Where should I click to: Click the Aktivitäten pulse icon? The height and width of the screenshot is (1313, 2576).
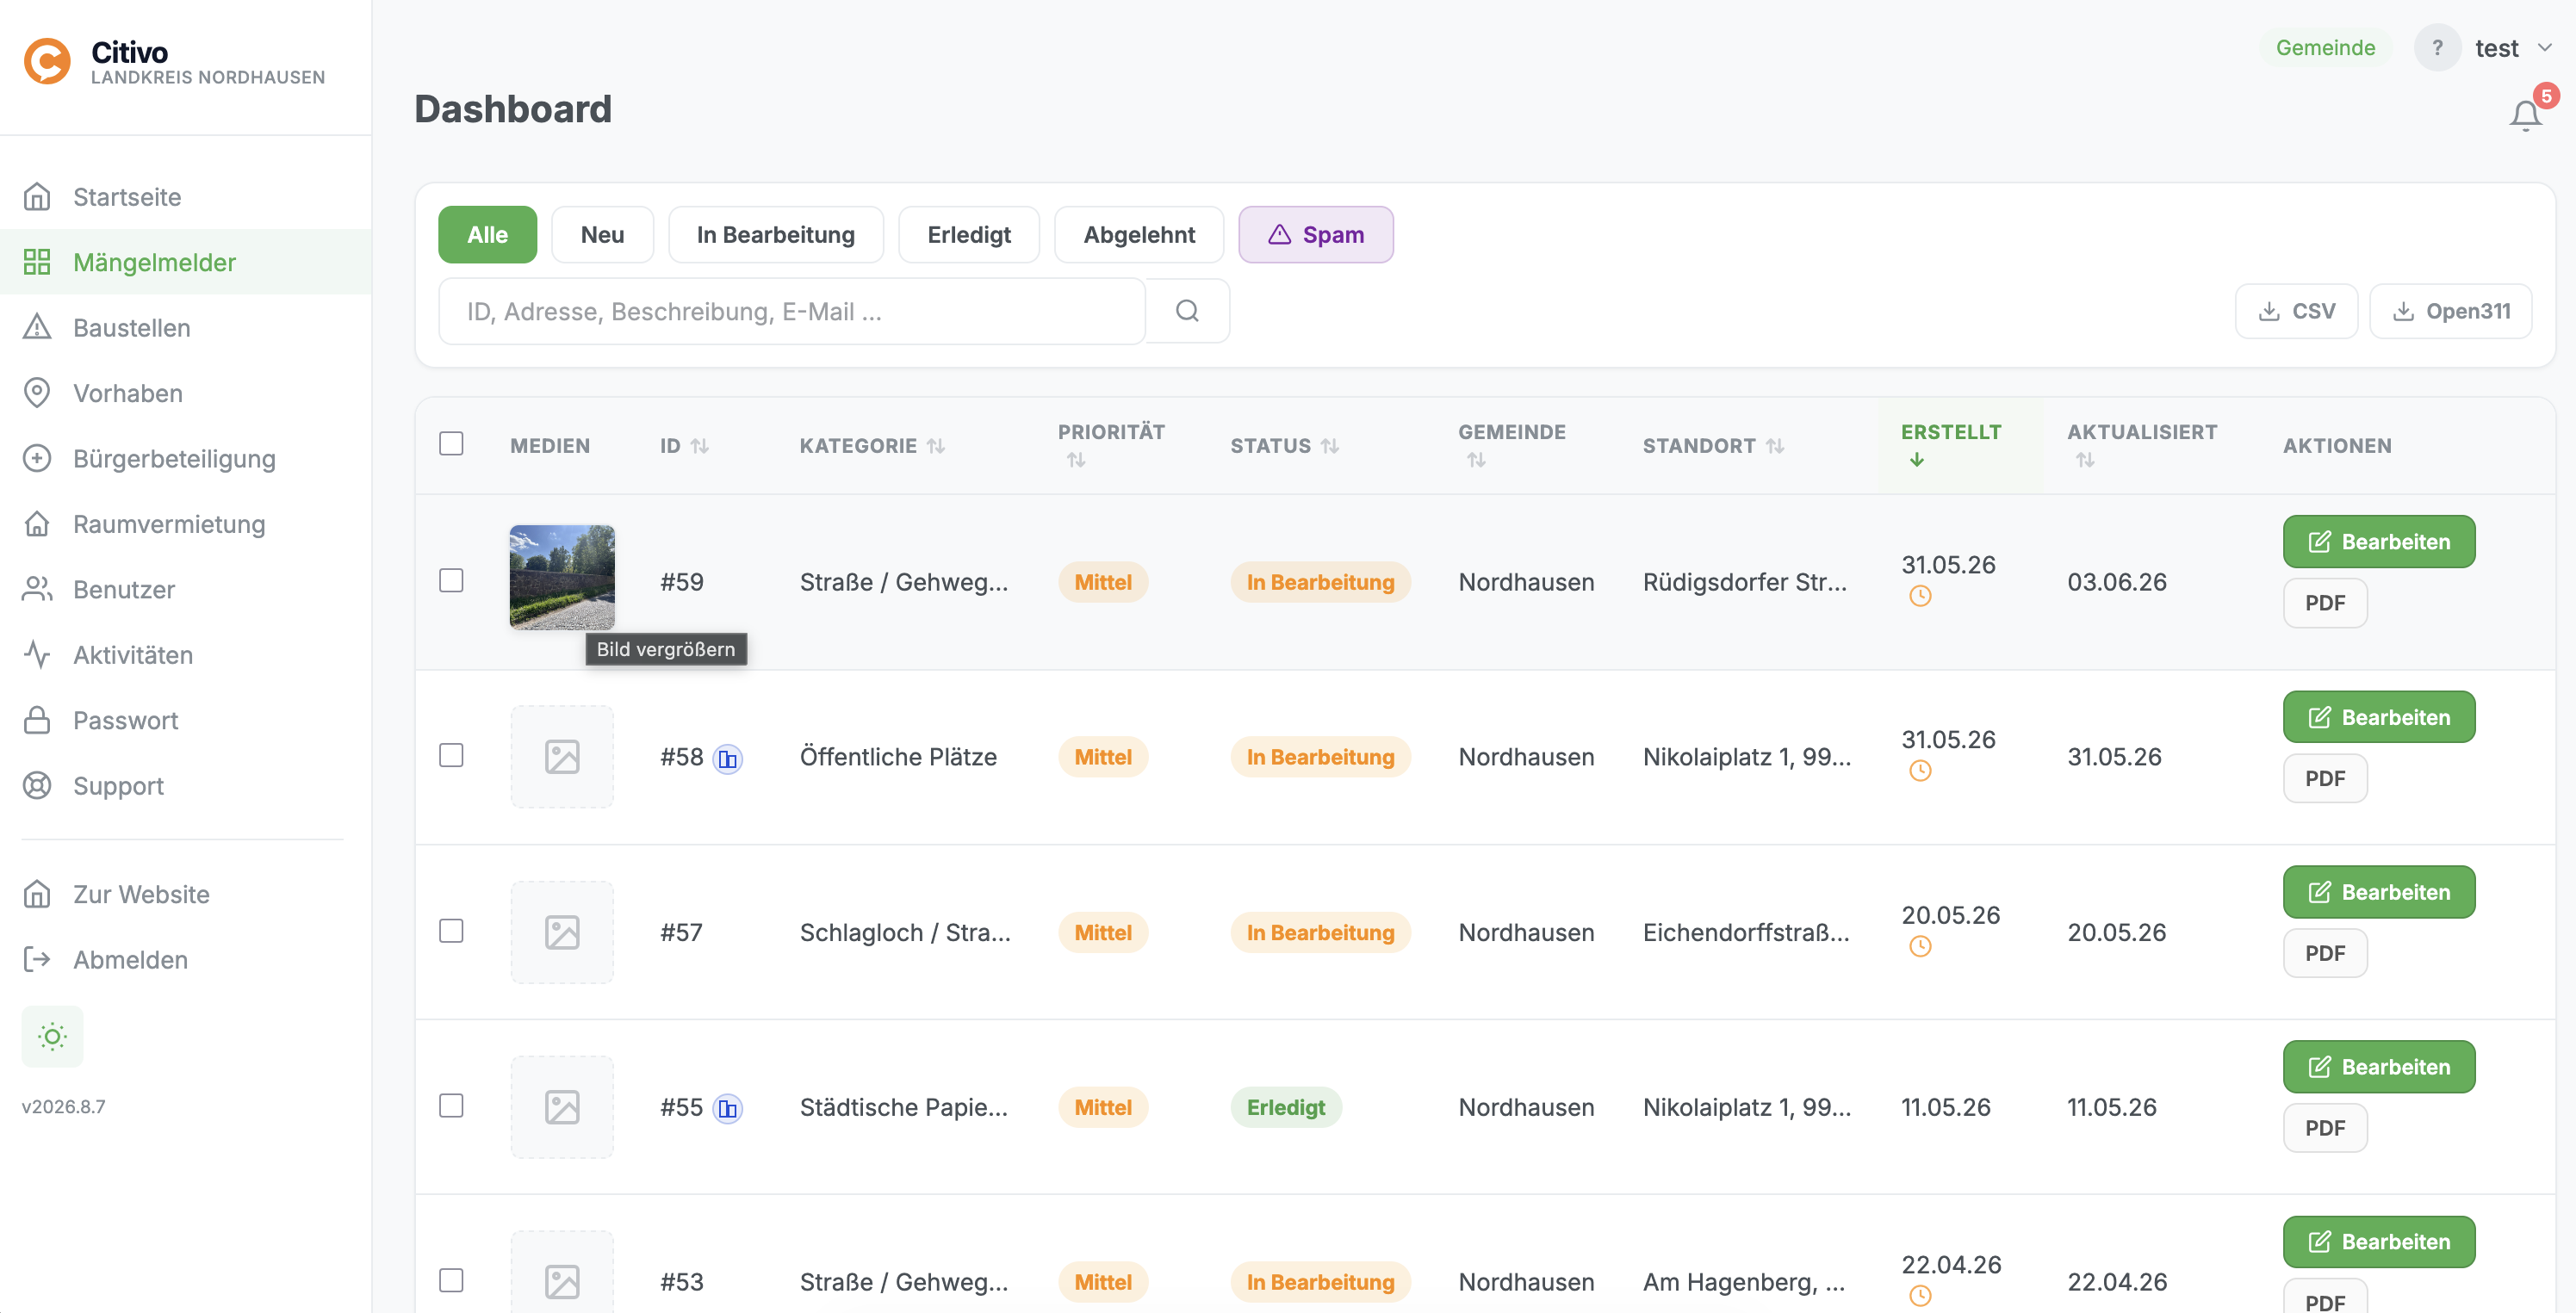coord(37,655)
